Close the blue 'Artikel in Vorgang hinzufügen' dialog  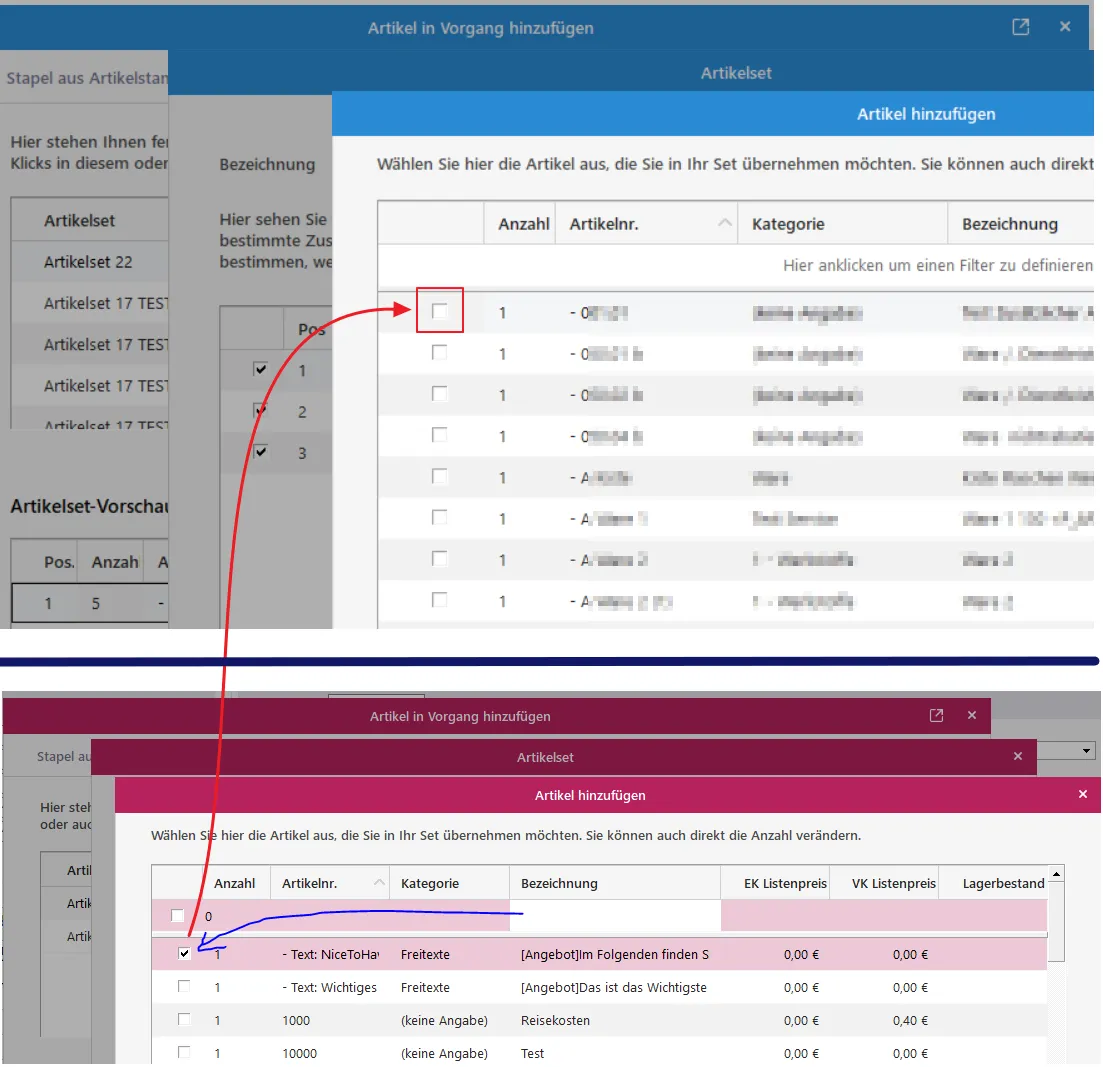point(1065,27)
